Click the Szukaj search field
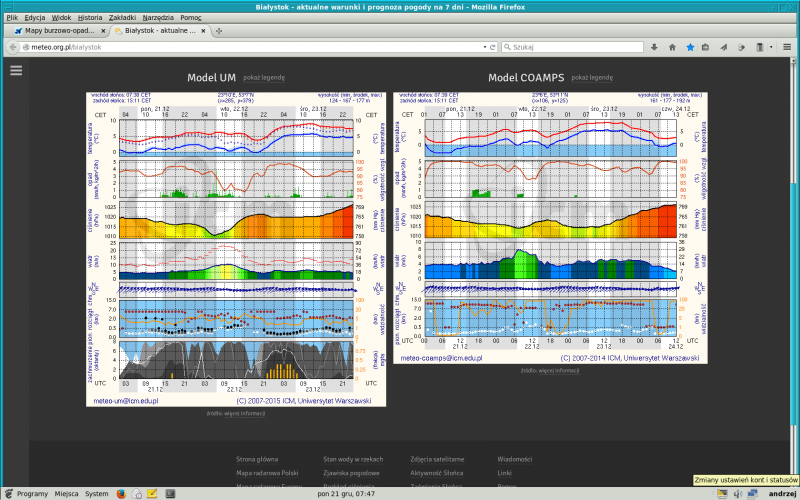The width and height of the screenshot is (800, 500). pos(570,47)
